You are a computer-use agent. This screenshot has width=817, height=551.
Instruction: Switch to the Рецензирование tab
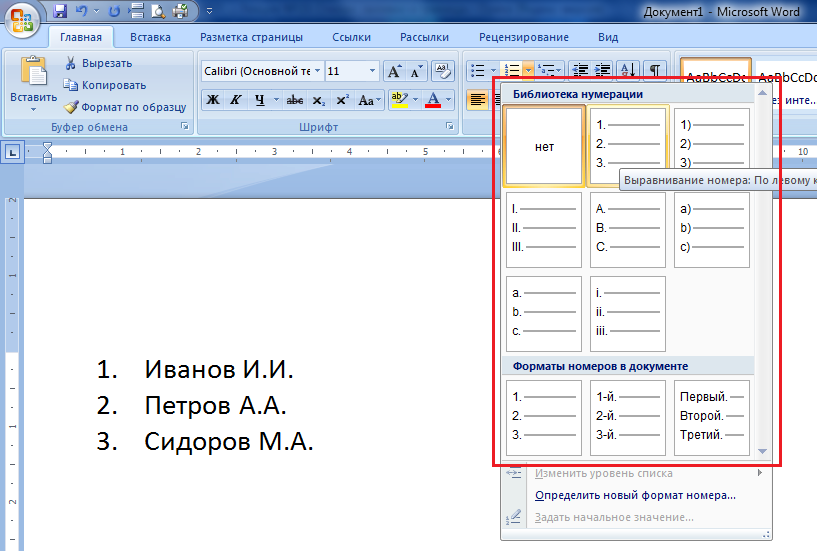[x=524, y=37]
